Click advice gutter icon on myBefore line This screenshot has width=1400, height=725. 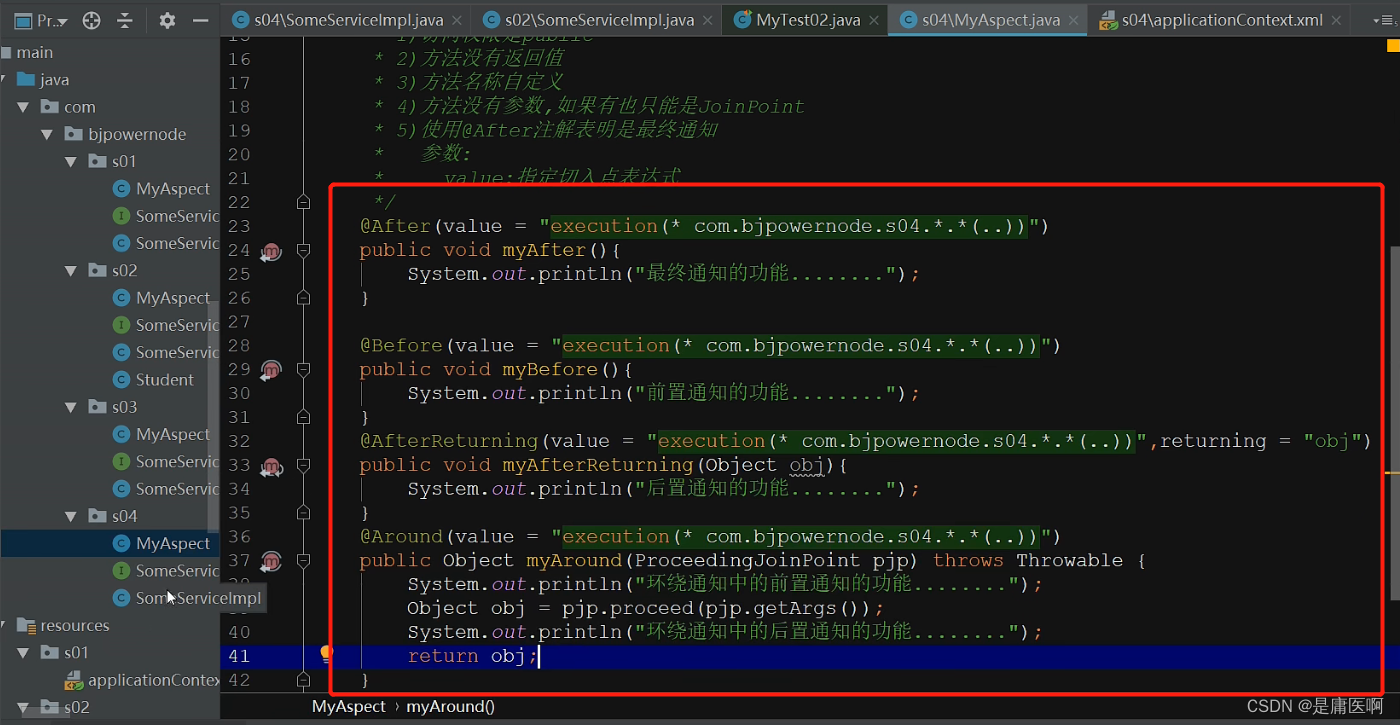pyautogui.click(x=270, y=370)
